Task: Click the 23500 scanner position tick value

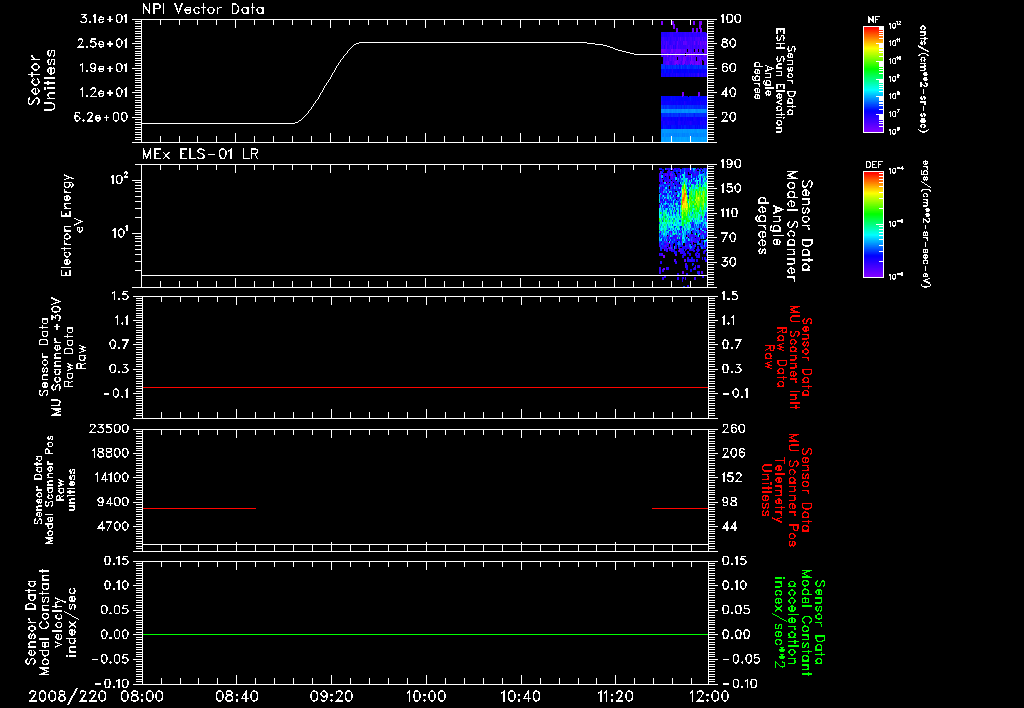Action: tap(108, 428)
